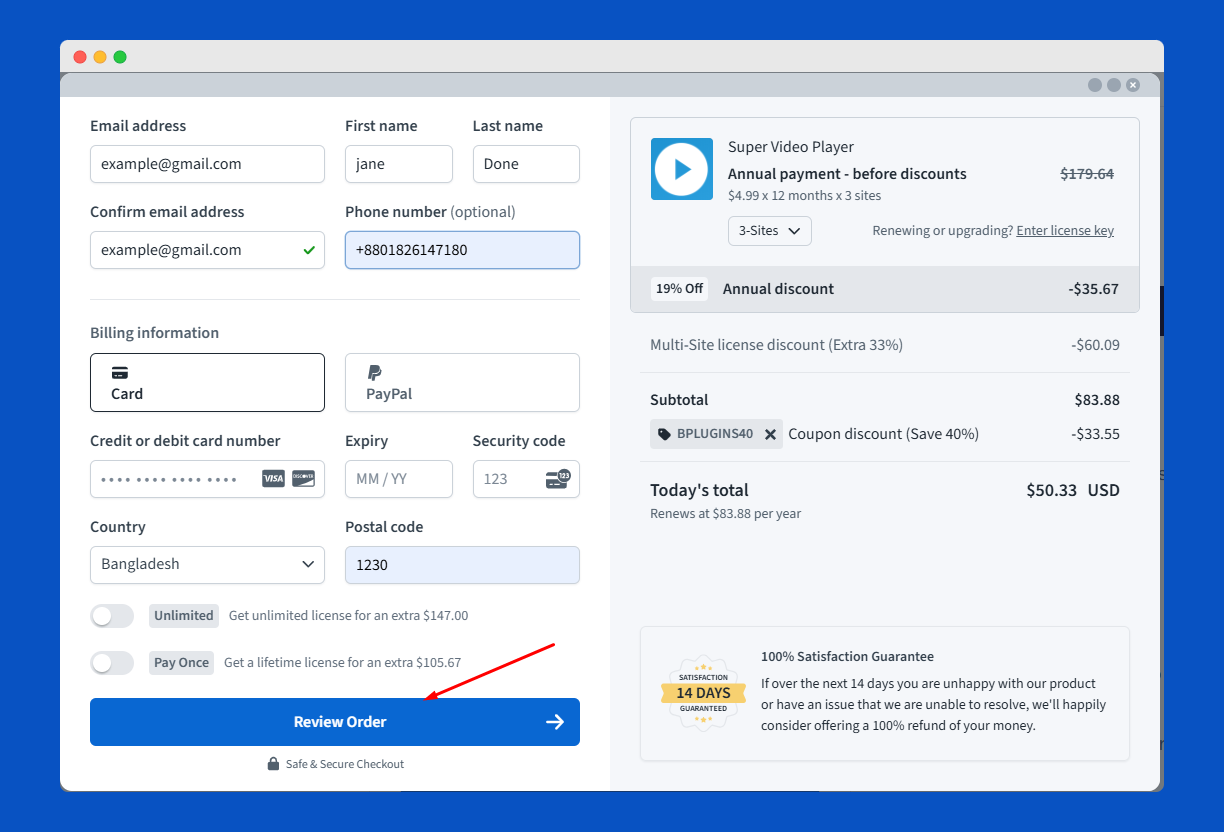
Task: Expand the 3-Sites license dropdown
Action: (x=769, y=230)
